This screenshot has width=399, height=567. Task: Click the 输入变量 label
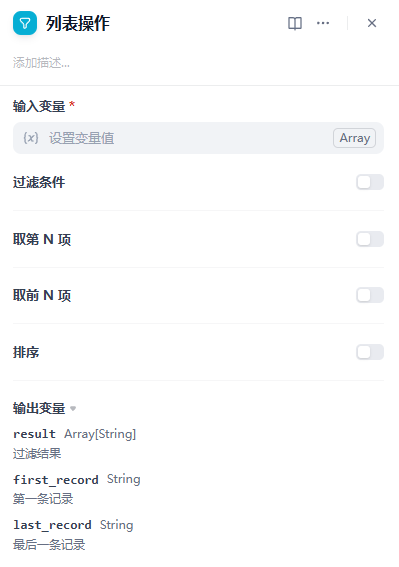[39, 106]
